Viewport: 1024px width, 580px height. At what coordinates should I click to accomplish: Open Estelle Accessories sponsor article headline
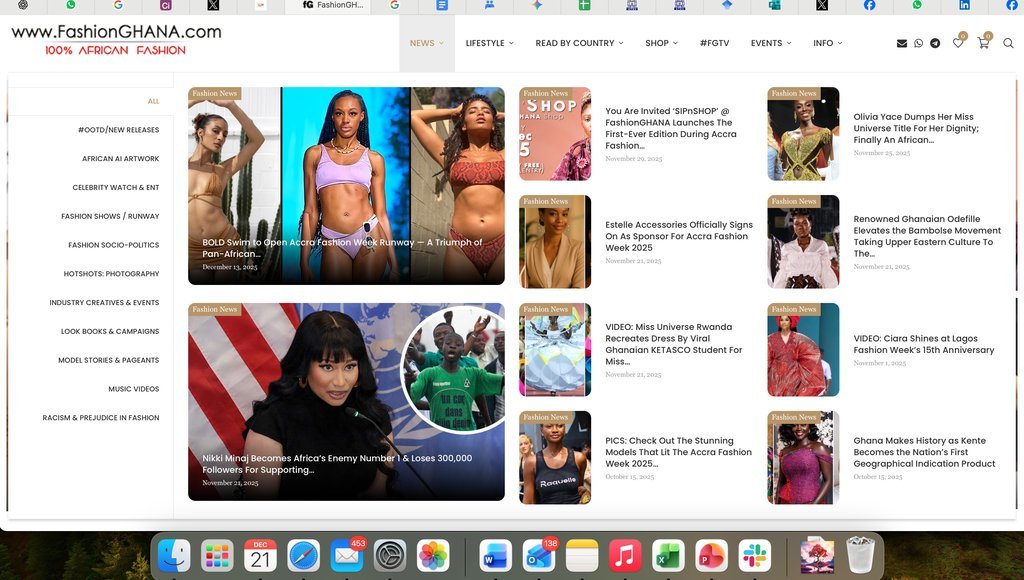coord(679,236)
